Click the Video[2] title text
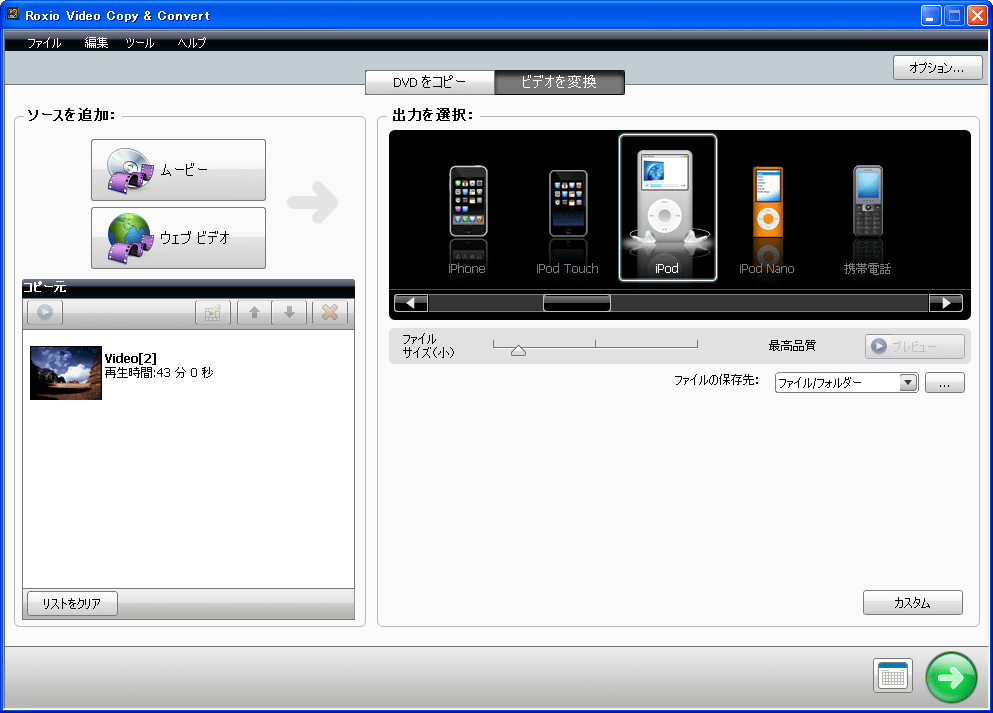The width and height of the screenshot is (993, 713). tap(130, 358)
